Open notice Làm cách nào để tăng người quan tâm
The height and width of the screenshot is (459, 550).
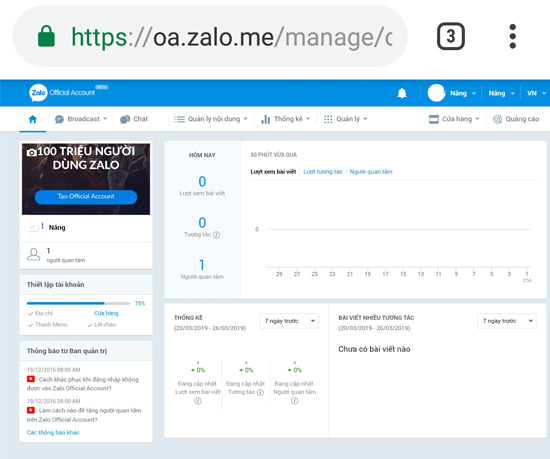[84, 415]
